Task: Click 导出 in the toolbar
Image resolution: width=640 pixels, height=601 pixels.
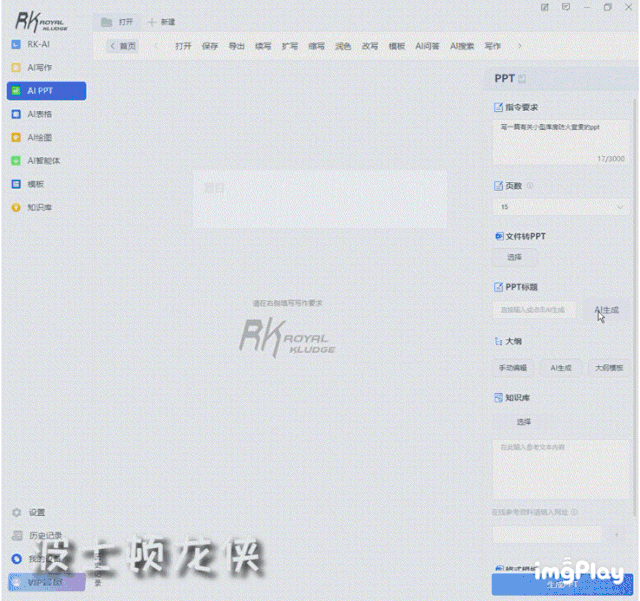Action: click(x=236, y=46)
